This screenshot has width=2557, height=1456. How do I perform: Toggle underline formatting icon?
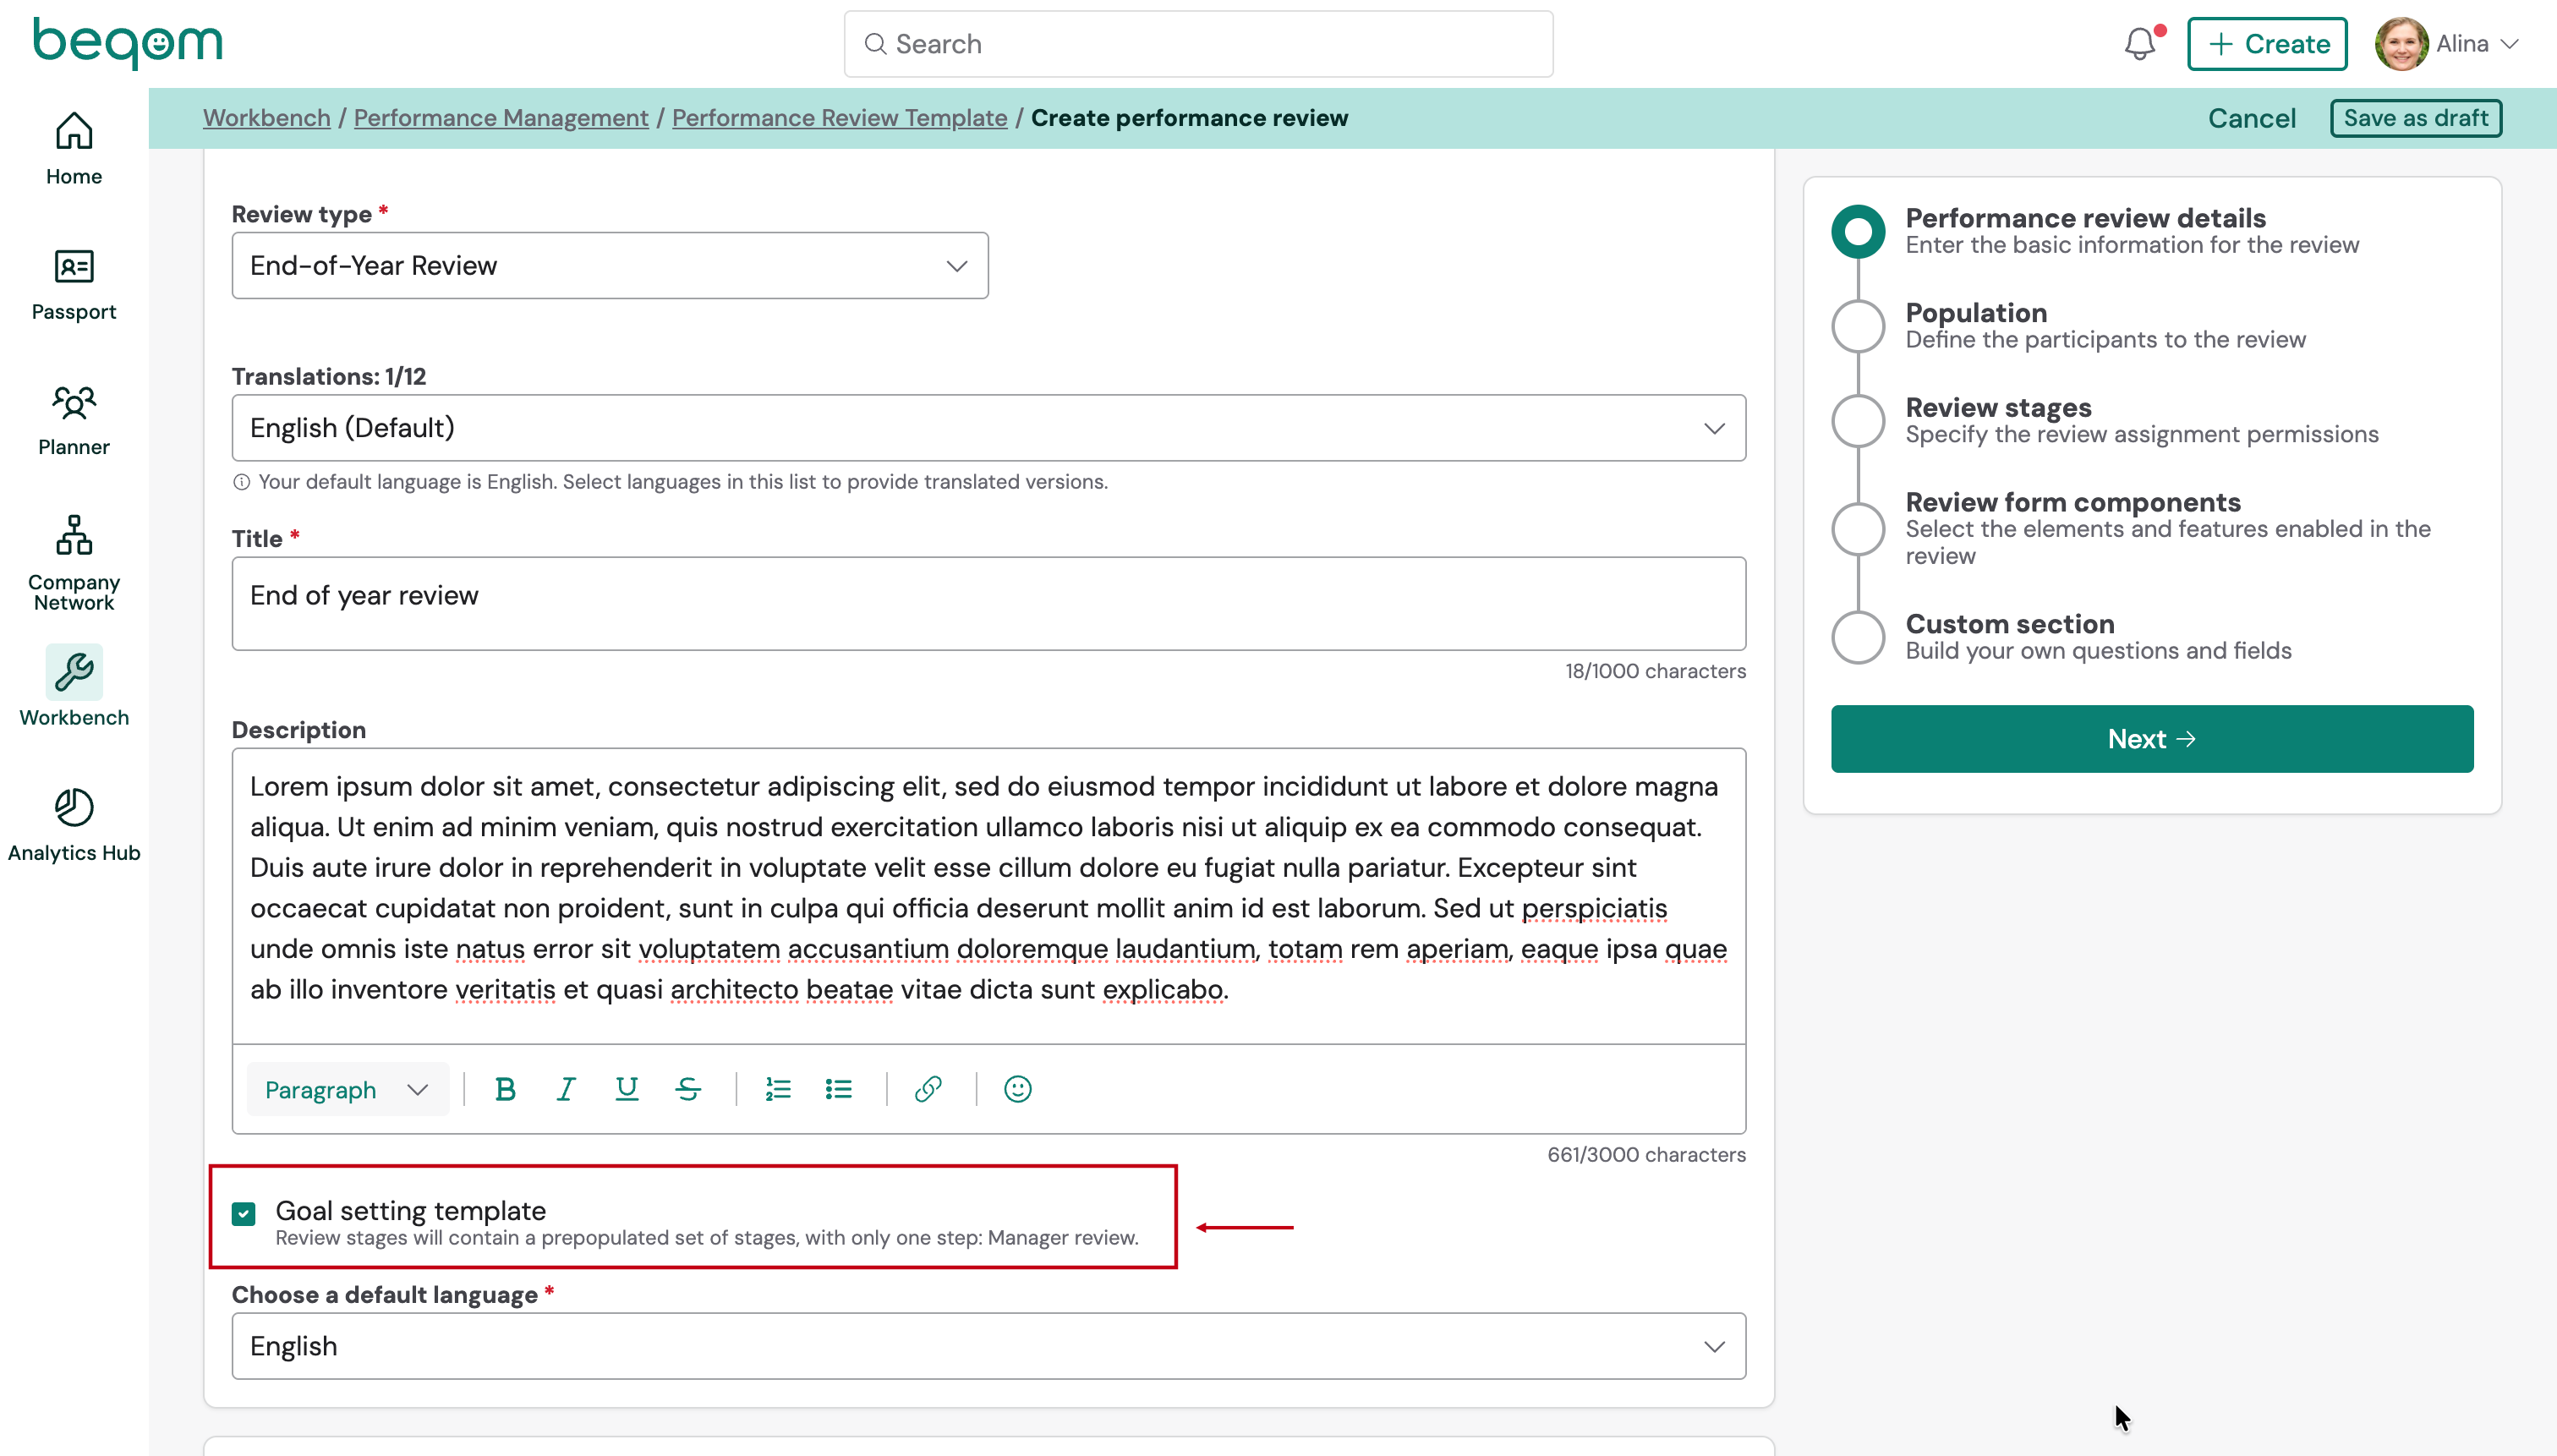click(x=627, y=1089)
